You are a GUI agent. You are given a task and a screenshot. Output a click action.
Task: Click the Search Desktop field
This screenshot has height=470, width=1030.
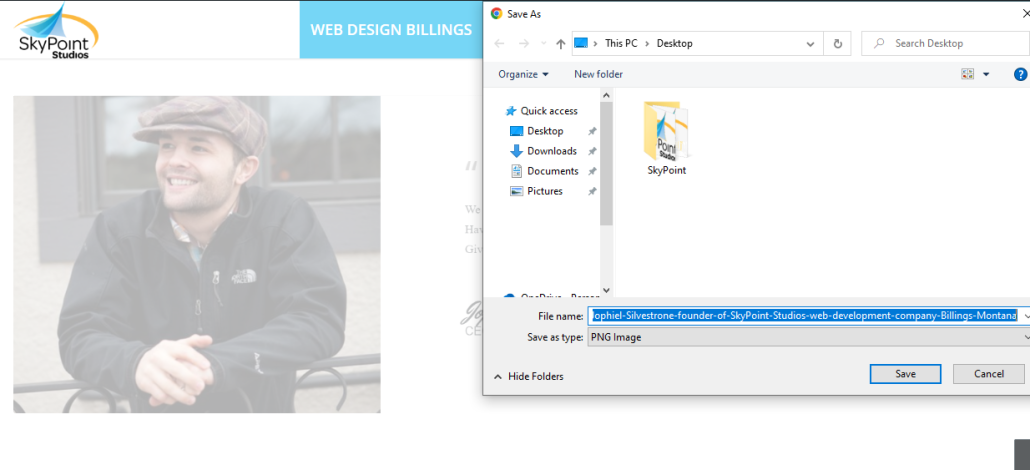945,43
